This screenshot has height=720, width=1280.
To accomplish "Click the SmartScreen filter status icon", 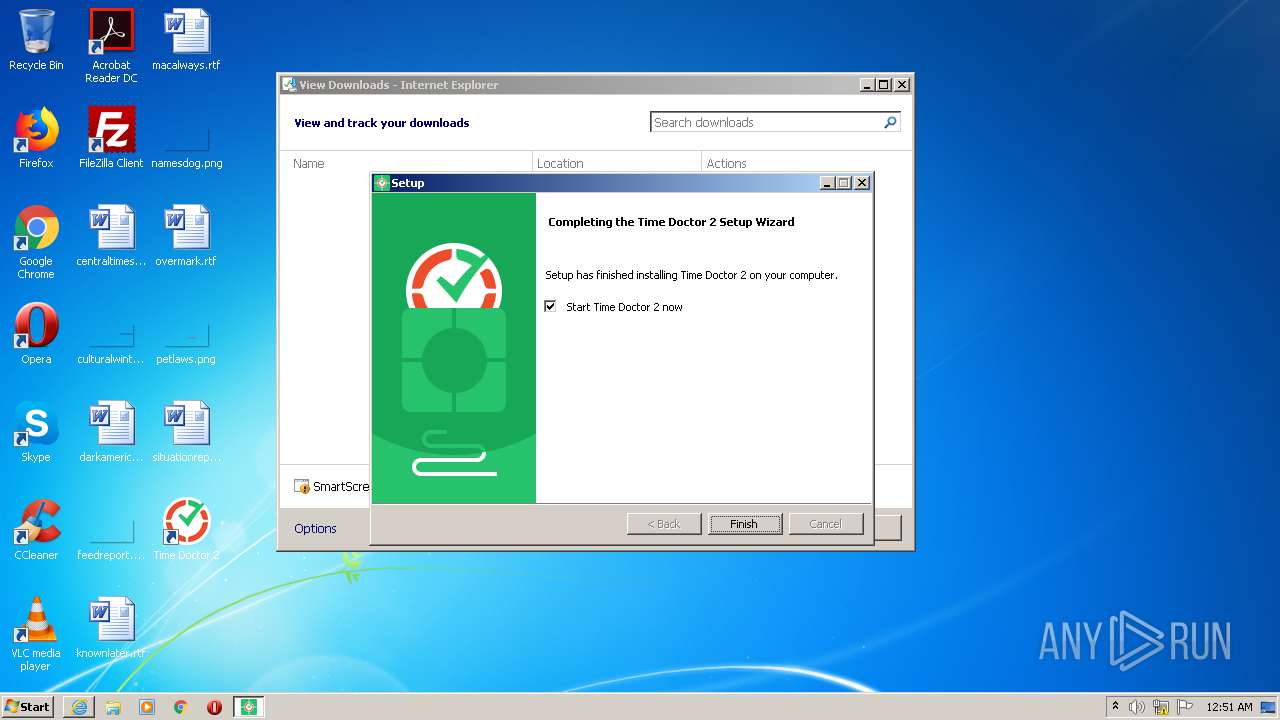I will pos(302,487).
